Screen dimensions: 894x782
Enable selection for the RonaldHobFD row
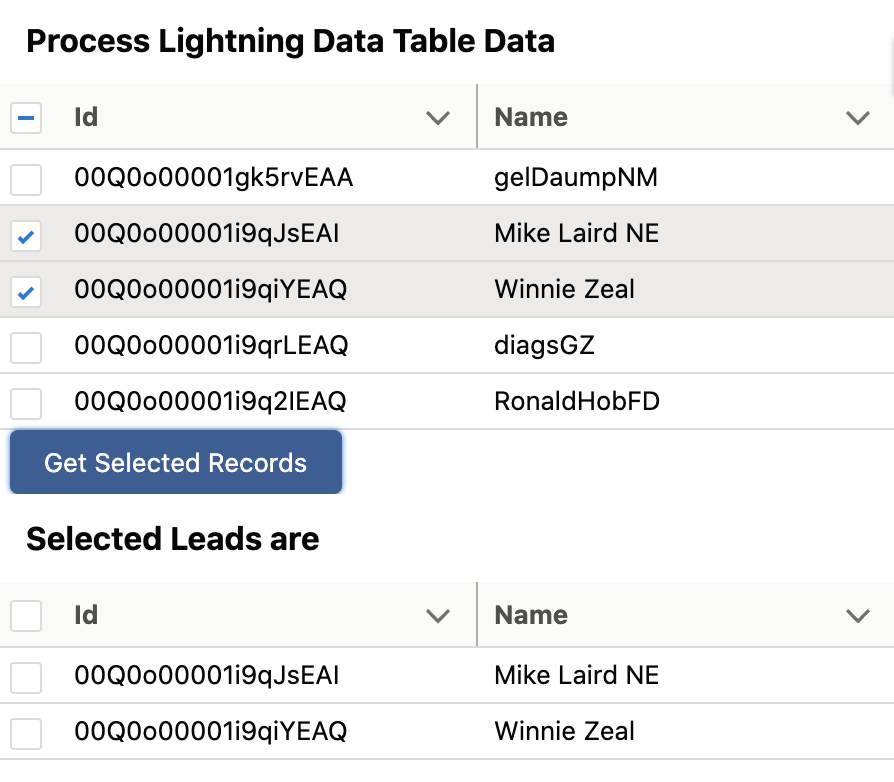[x=26, y=402]
